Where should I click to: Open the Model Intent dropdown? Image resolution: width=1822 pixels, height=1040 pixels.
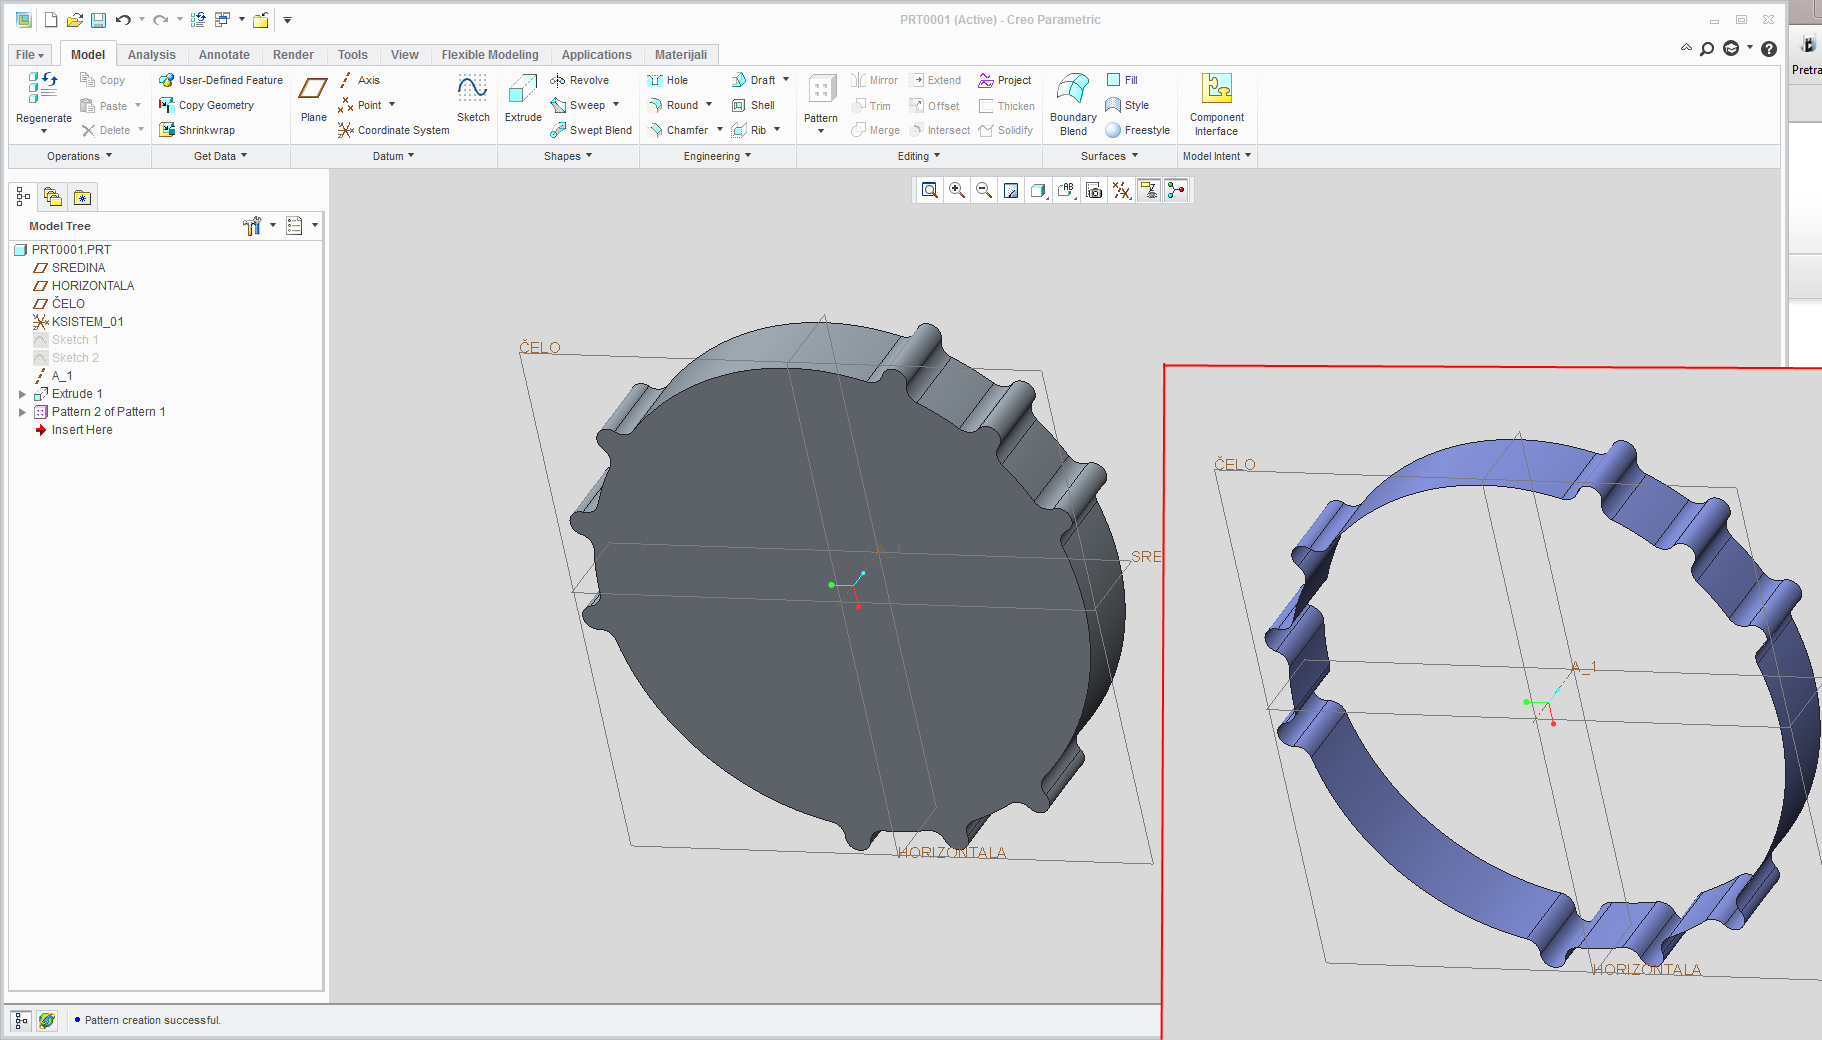coord(1217,156)
